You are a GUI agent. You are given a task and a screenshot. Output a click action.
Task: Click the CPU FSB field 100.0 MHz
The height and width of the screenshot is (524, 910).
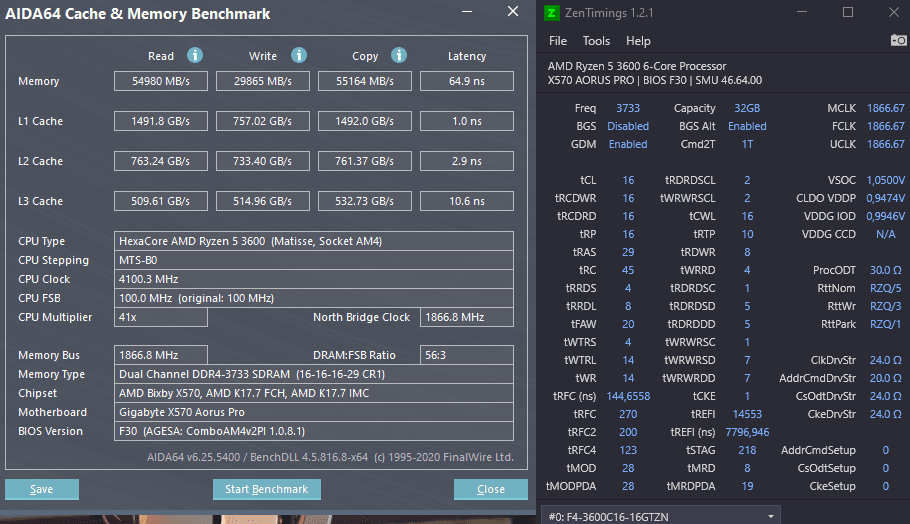[314, 298]
